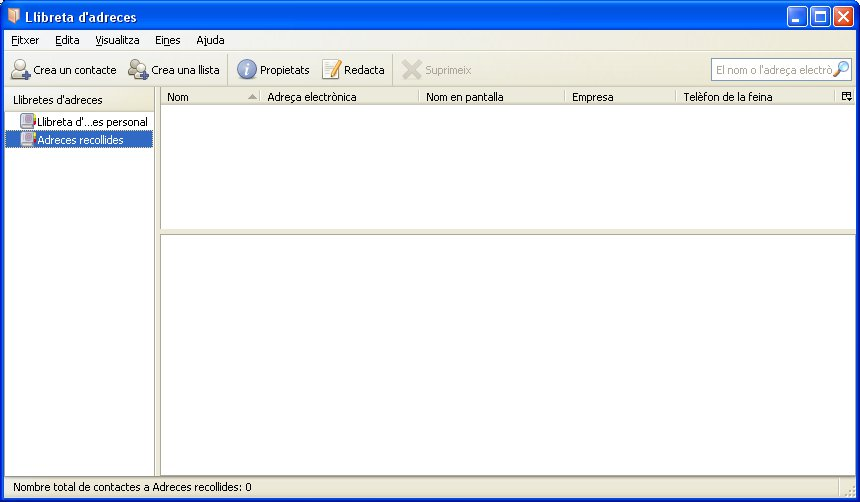Click the Crea una llista icon
Image resolution: width=860 pixels, height=502 pixels.
pos(138,70)
